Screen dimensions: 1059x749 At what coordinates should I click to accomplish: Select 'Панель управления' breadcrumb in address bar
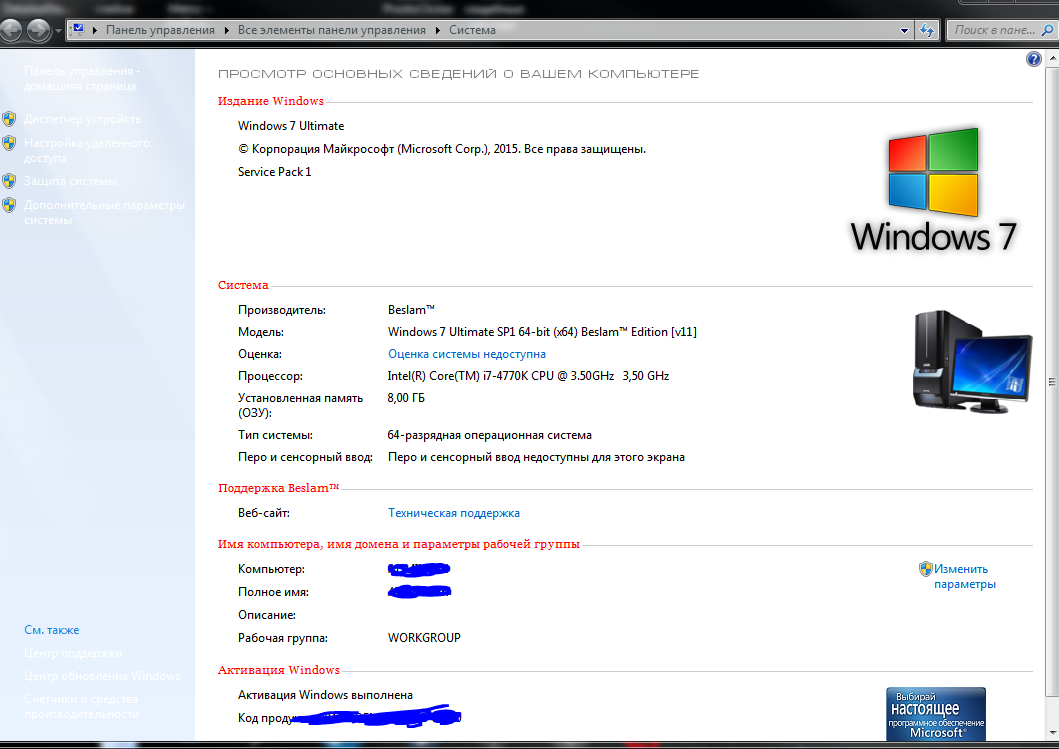point(160,30)
